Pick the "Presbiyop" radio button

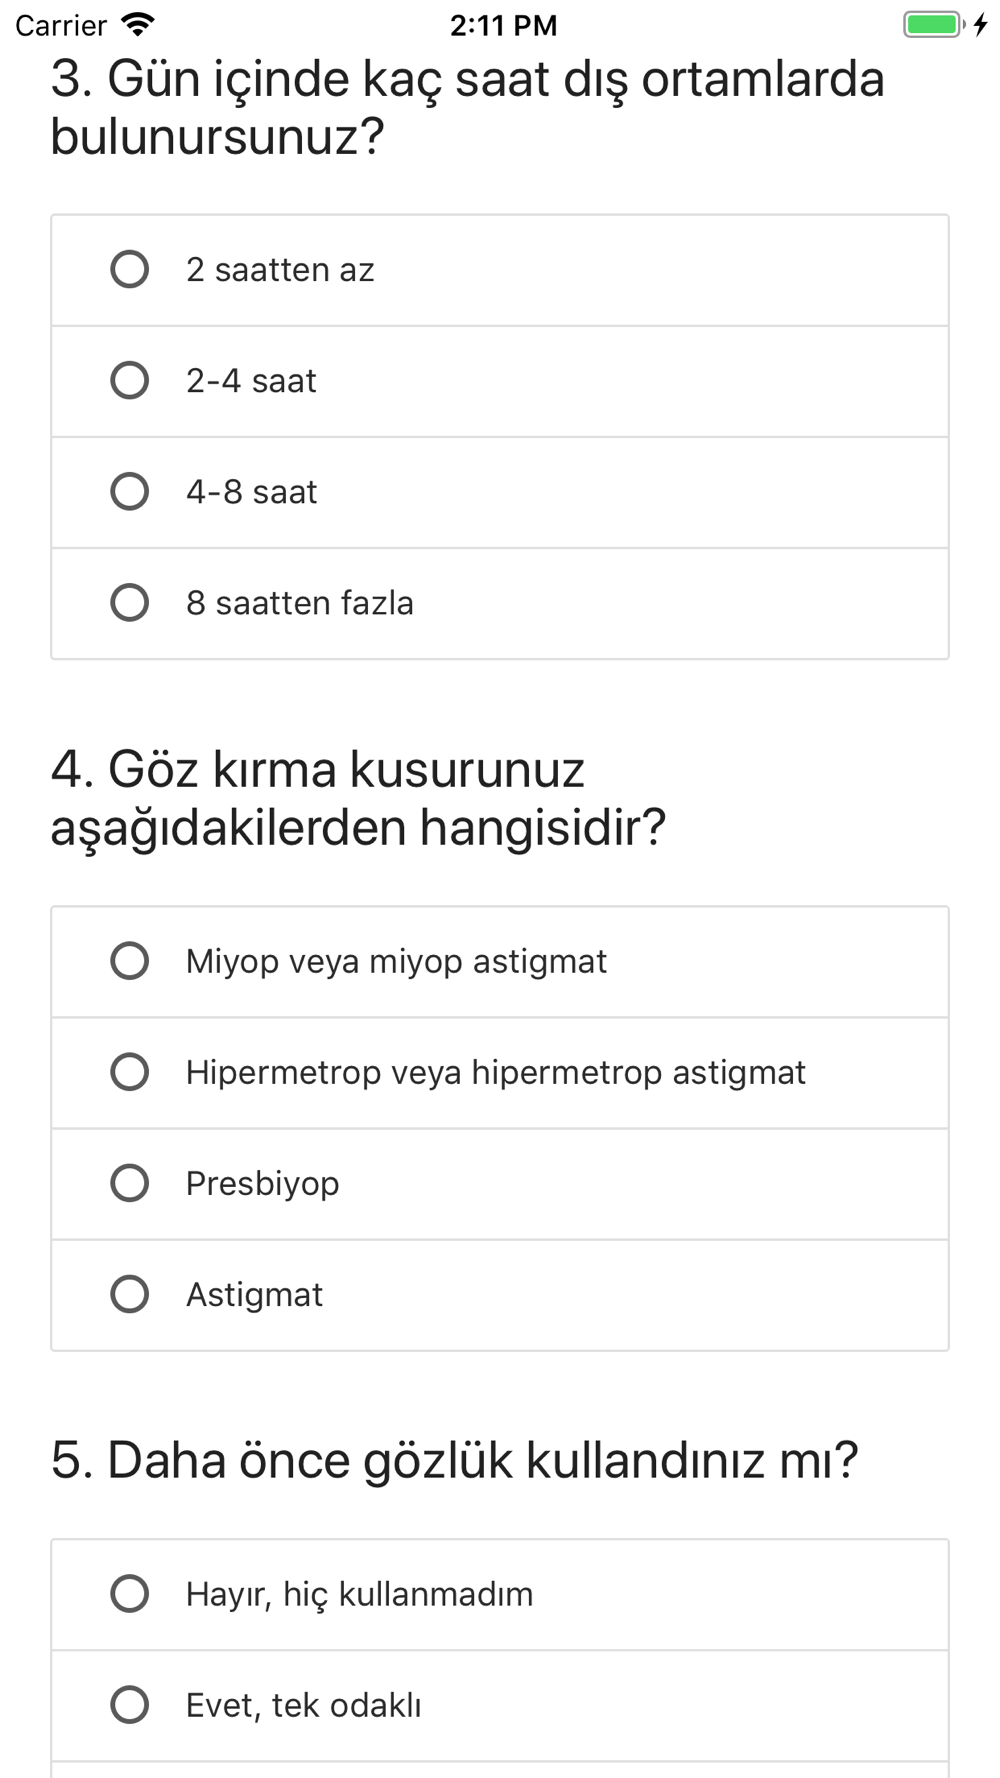pyautogui.click(x=129, y=1183)
